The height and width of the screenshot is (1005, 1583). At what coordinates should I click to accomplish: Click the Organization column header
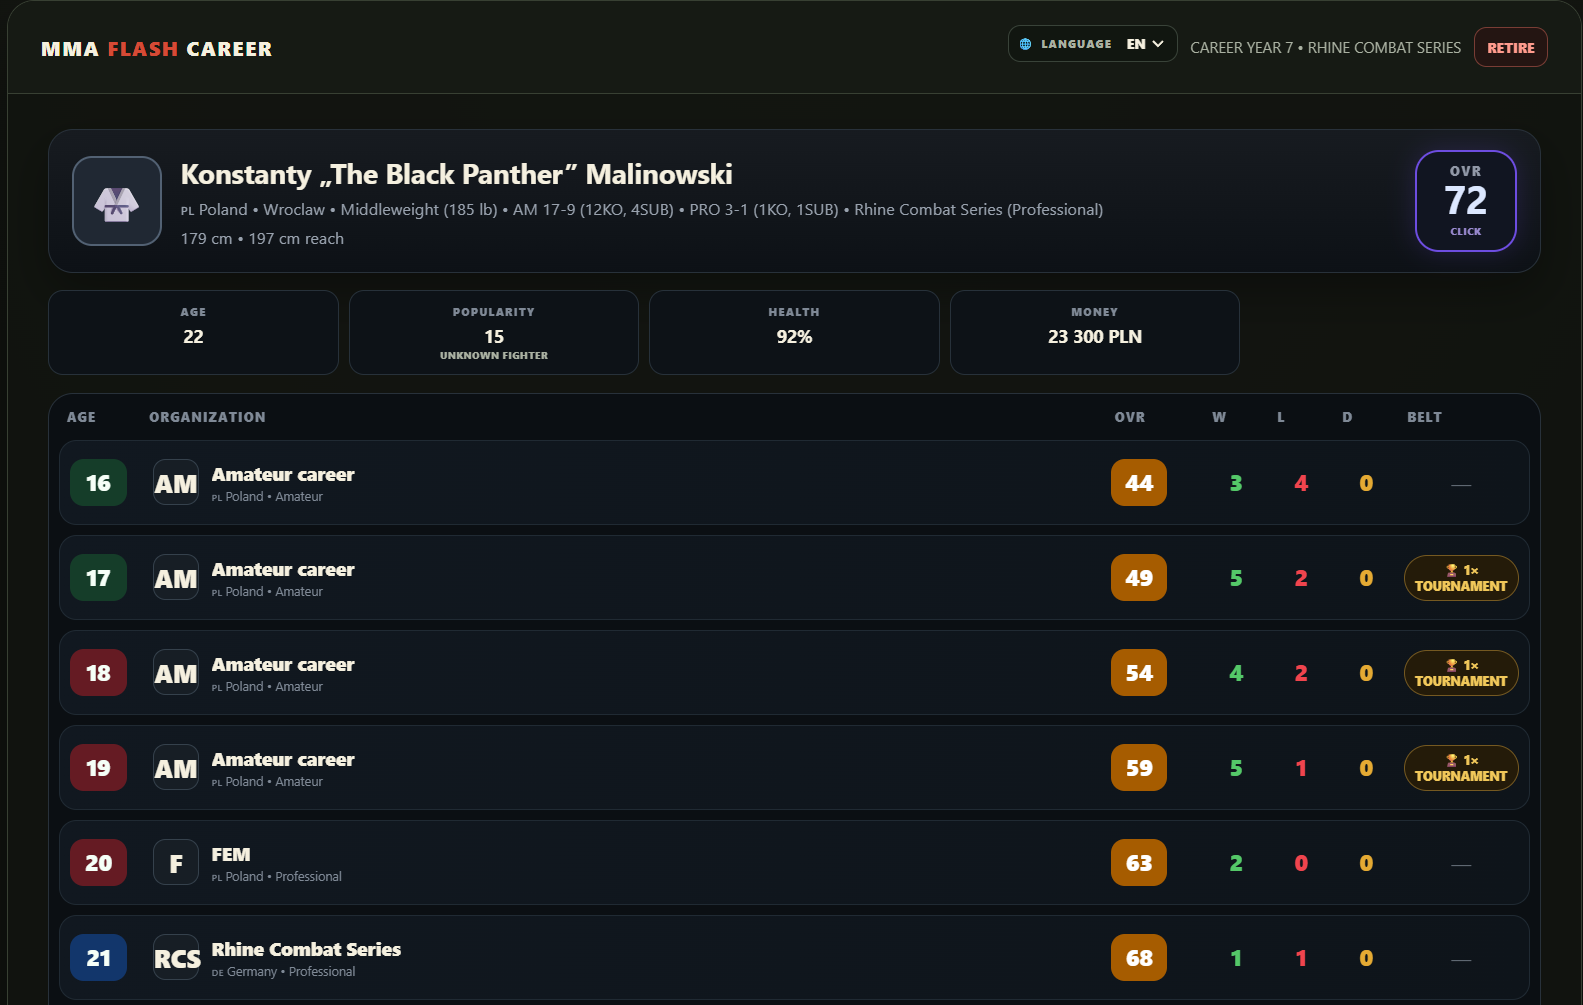click(207, 417)
